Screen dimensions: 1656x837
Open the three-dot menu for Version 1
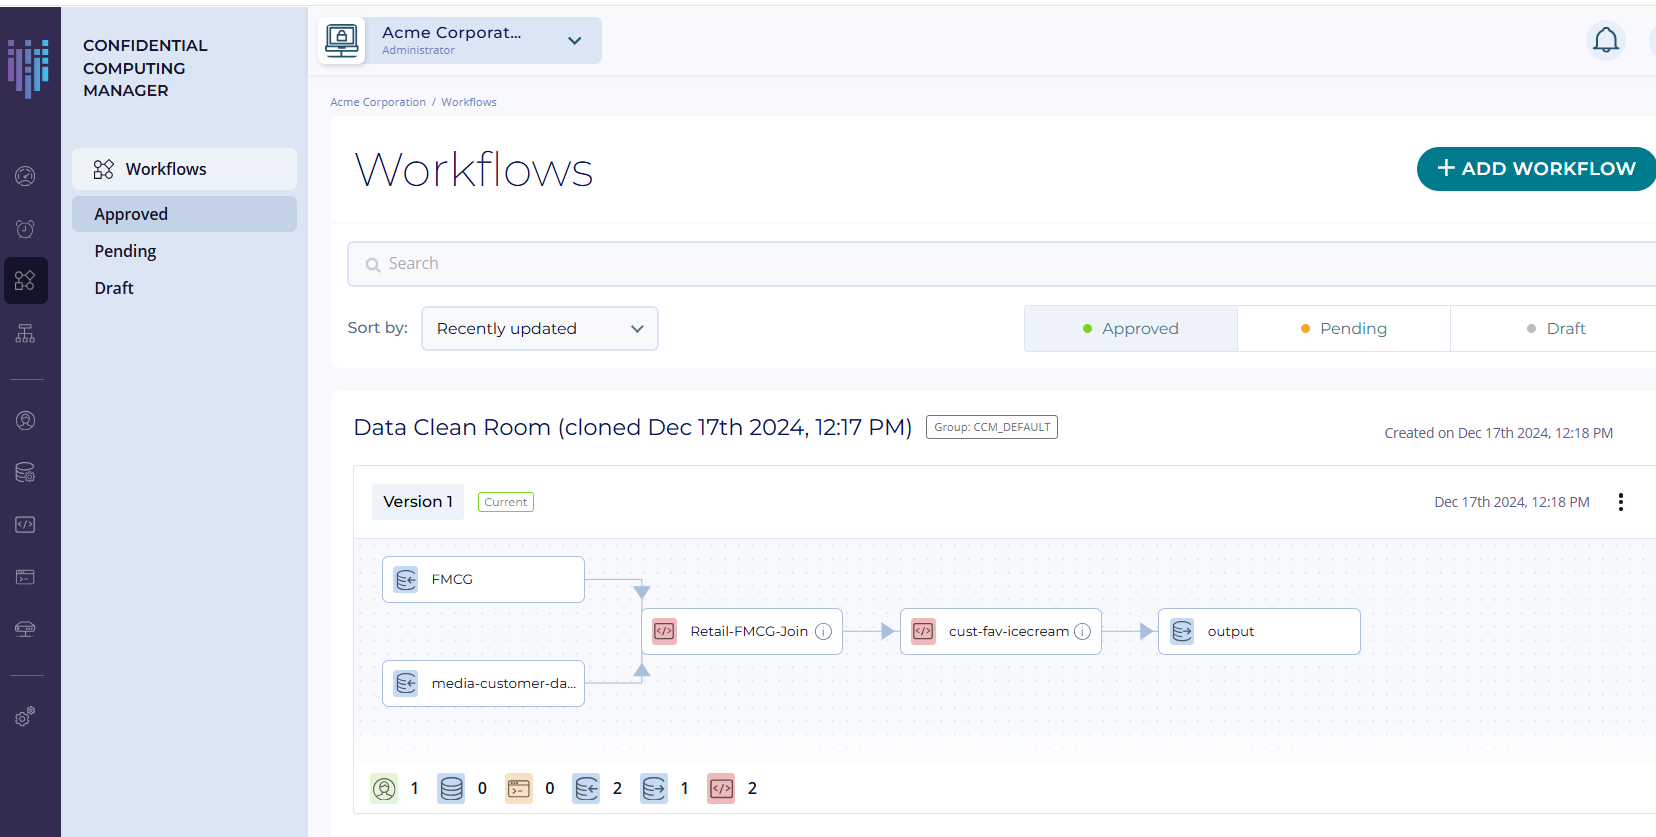[1620, 502]
